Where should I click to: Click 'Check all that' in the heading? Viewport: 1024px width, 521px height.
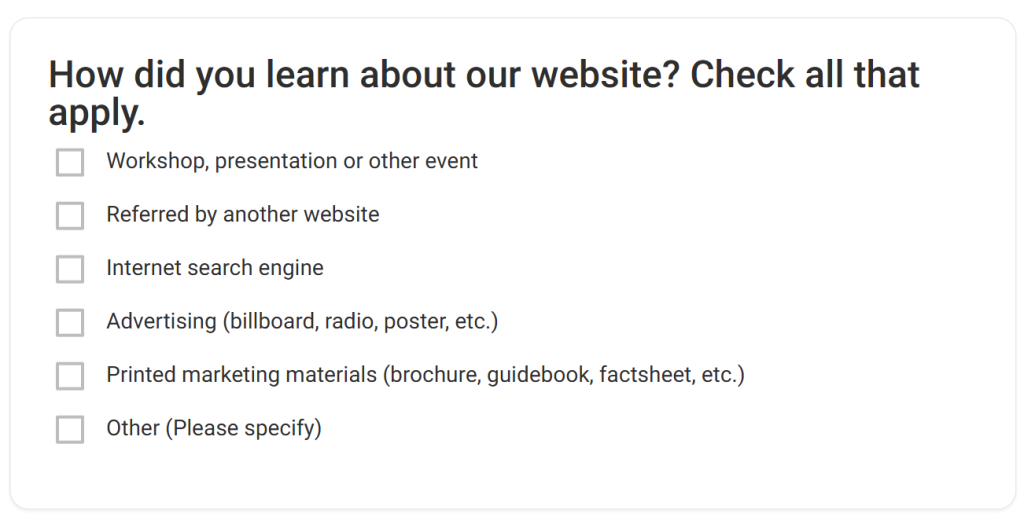pos(805,74)
